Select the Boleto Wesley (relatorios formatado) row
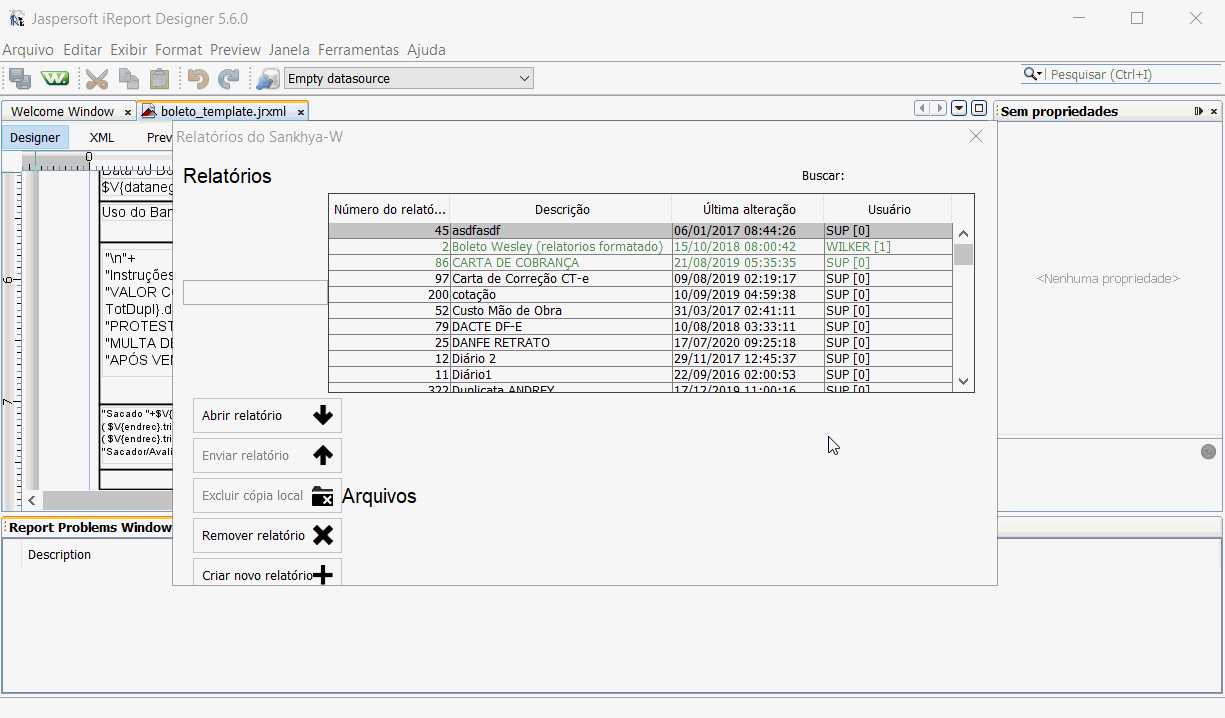 [641, 247]
